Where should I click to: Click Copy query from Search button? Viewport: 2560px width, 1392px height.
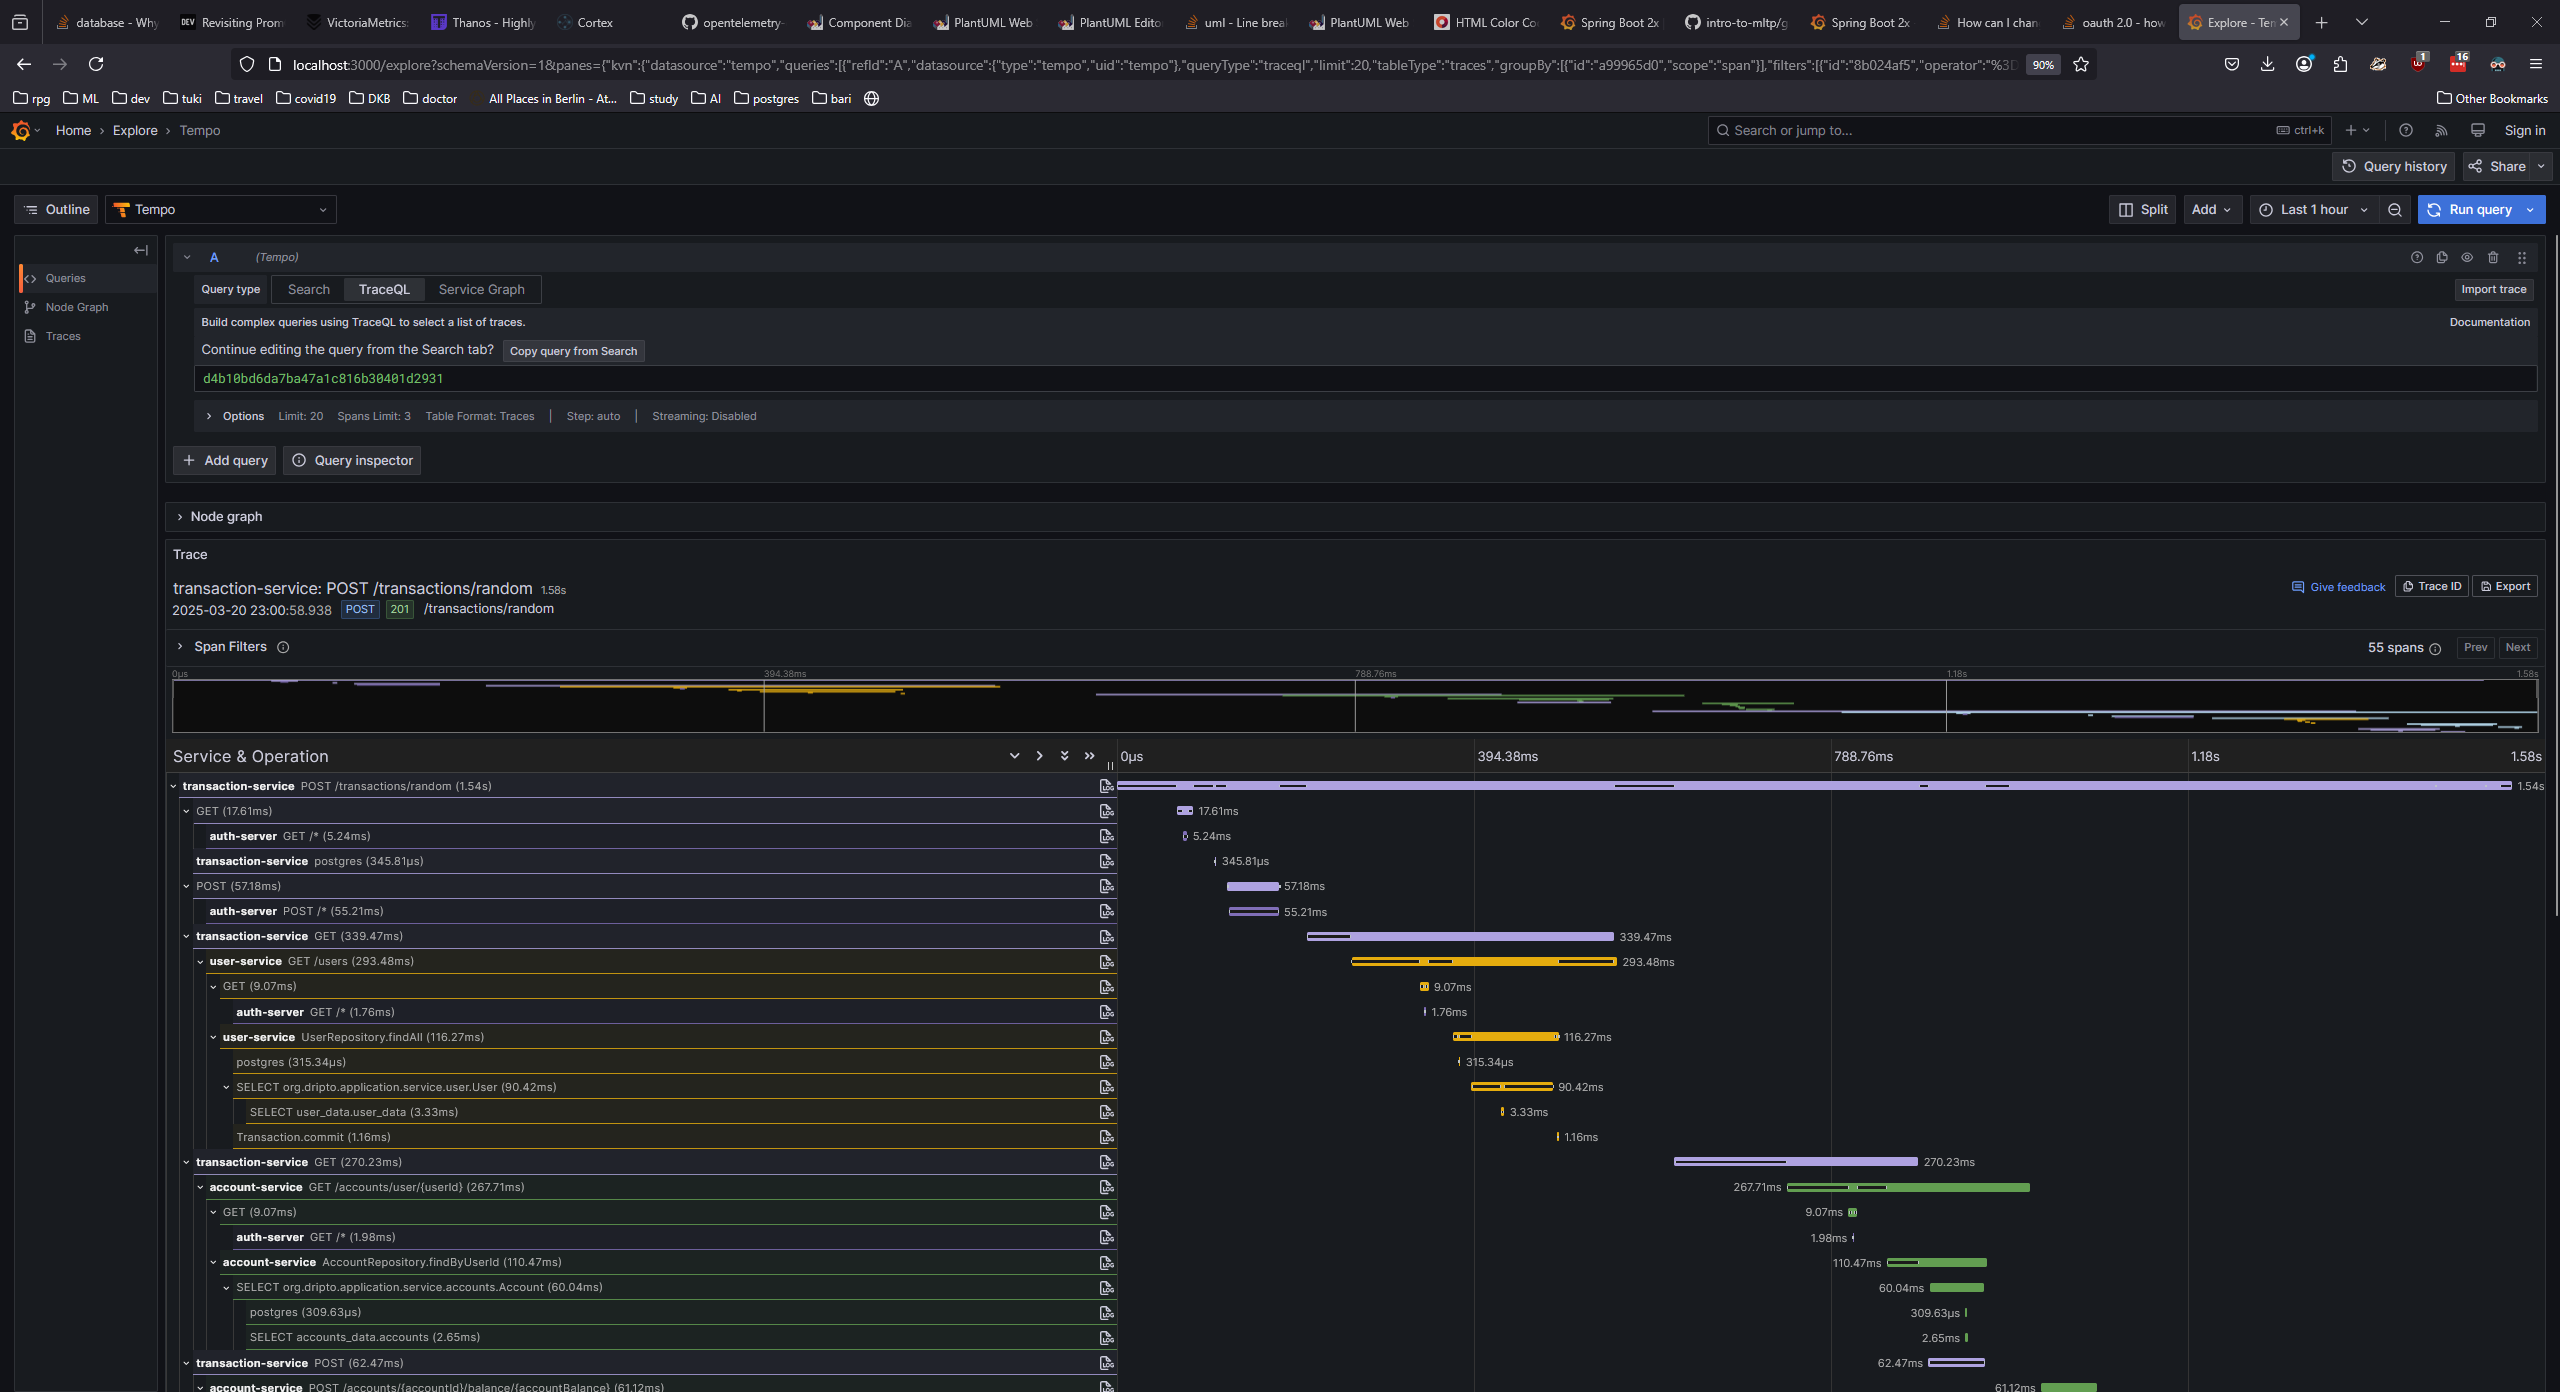tap(573, 352)
